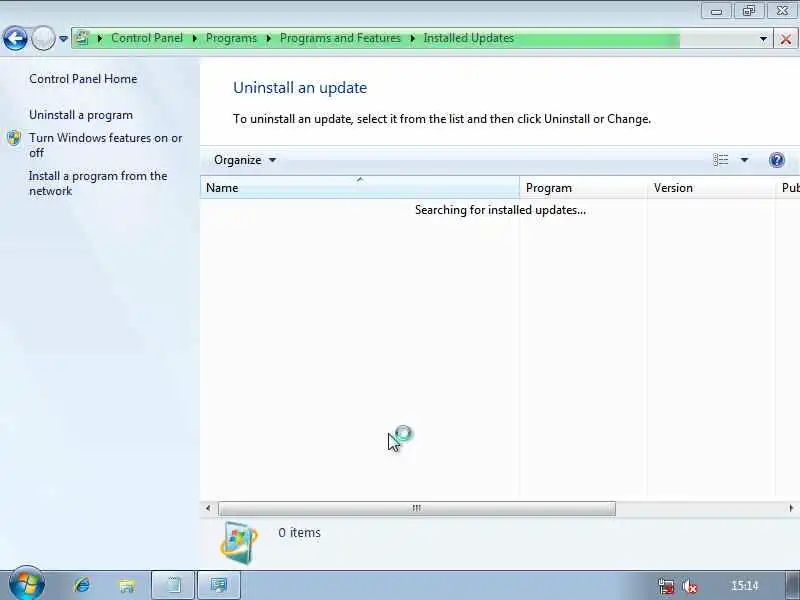
Task: Open the network status tray icon
Action: click(666, 586)
